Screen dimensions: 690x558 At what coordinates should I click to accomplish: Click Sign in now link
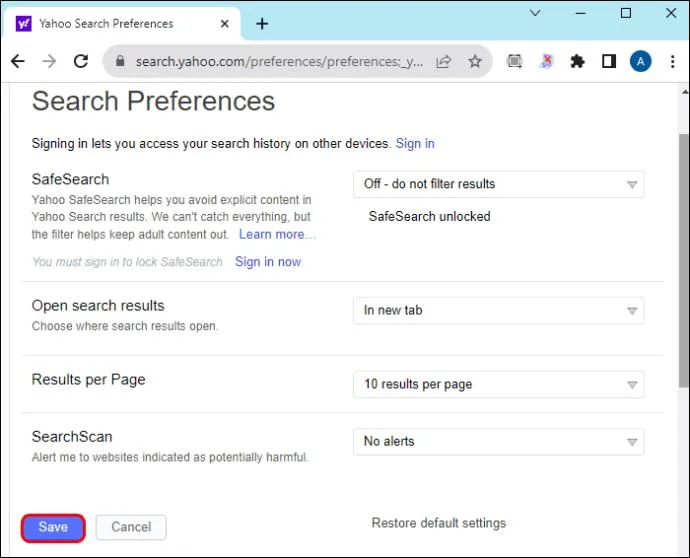click(268, 261)
